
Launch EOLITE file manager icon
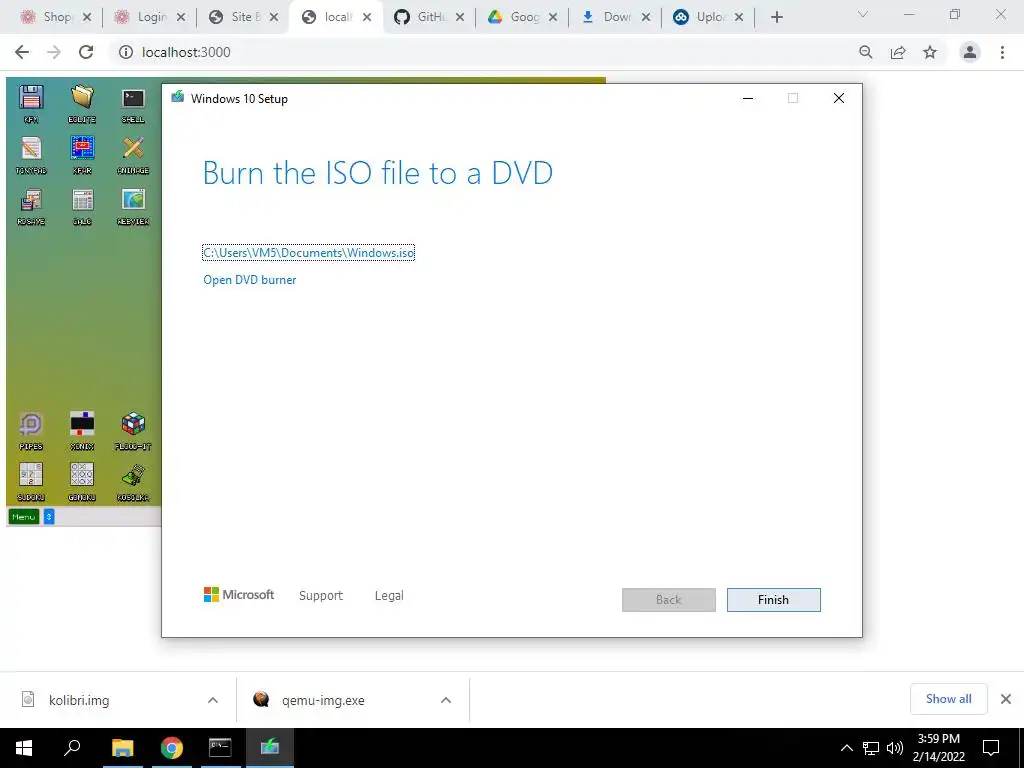(82, 104)
